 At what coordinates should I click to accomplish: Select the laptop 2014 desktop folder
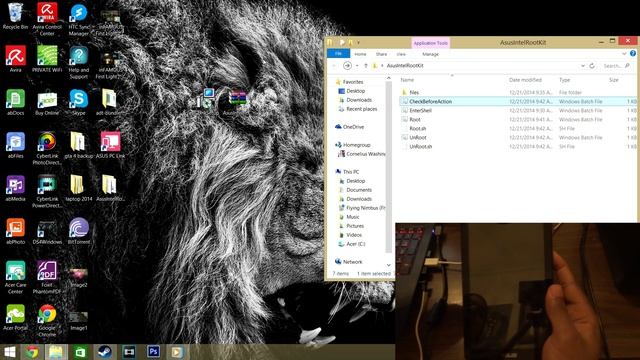[x=78, y=189]
